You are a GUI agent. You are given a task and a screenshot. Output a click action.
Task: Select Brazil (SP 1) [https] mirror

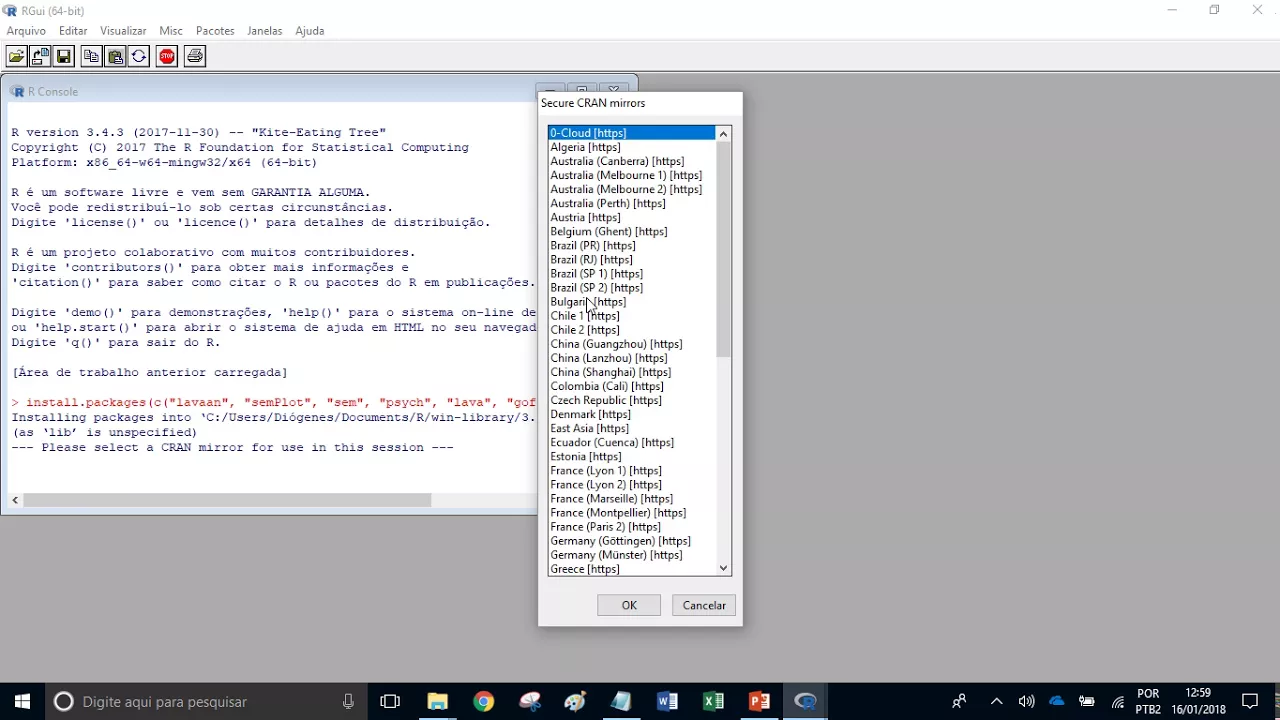(x=631, y=273)
